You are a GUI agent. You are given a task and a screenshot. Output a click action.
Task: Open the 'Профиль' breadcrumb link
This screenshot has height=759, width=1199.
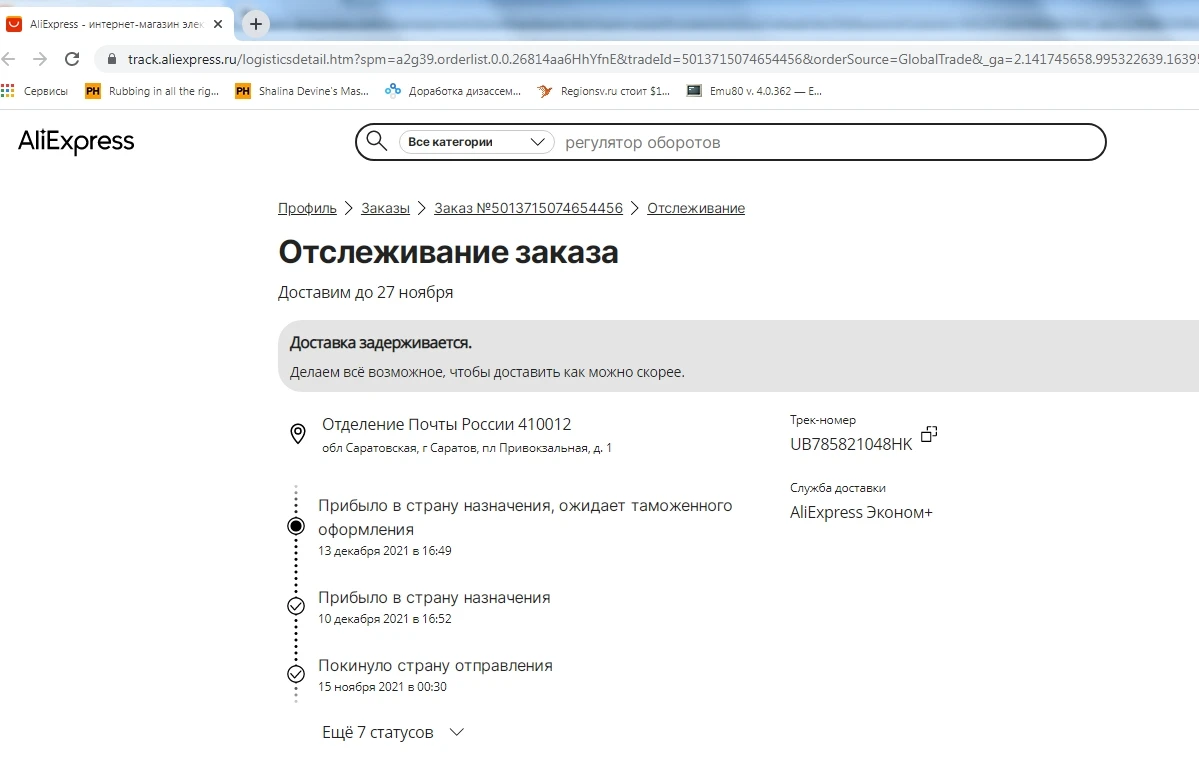tap(307, 208)
